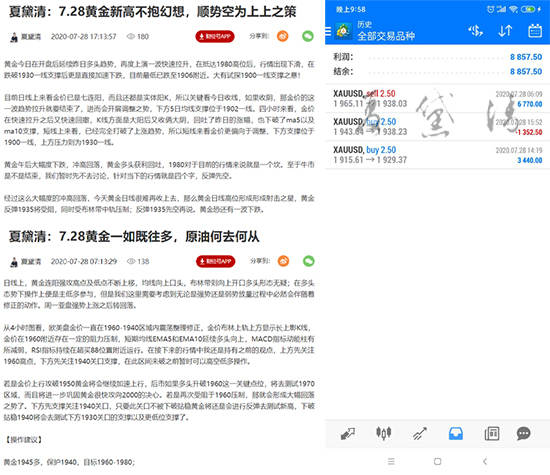
Task: Tap the 利润 total 8 857.50
Action: click(526, 57)
